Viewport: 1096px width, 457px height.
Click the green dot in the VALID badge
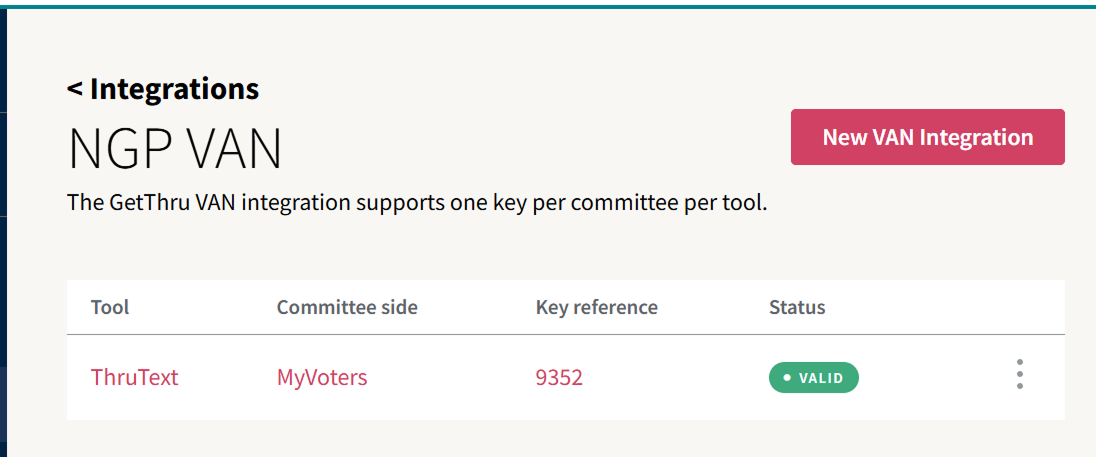pos(787,378)
